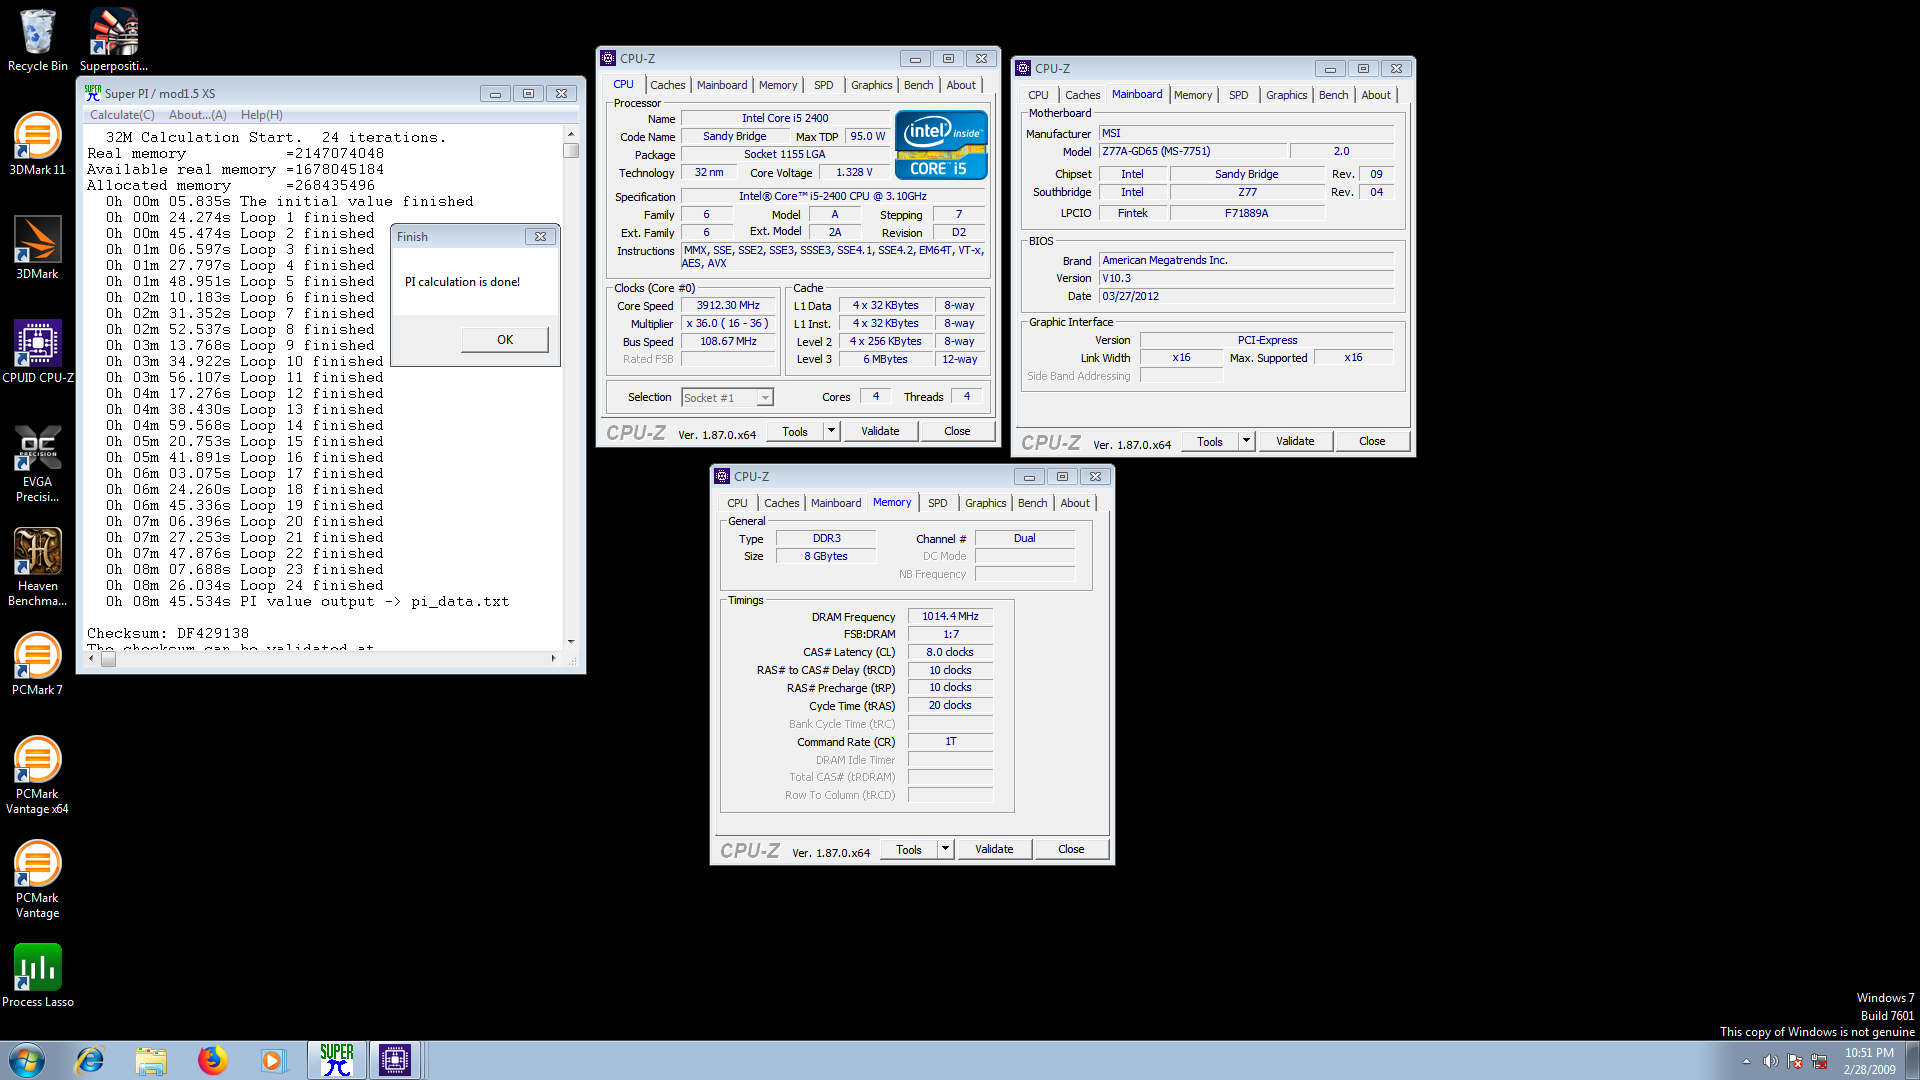Open Help(H) menu in Super PI
1920x1080 pixels.
coord(261,115)
